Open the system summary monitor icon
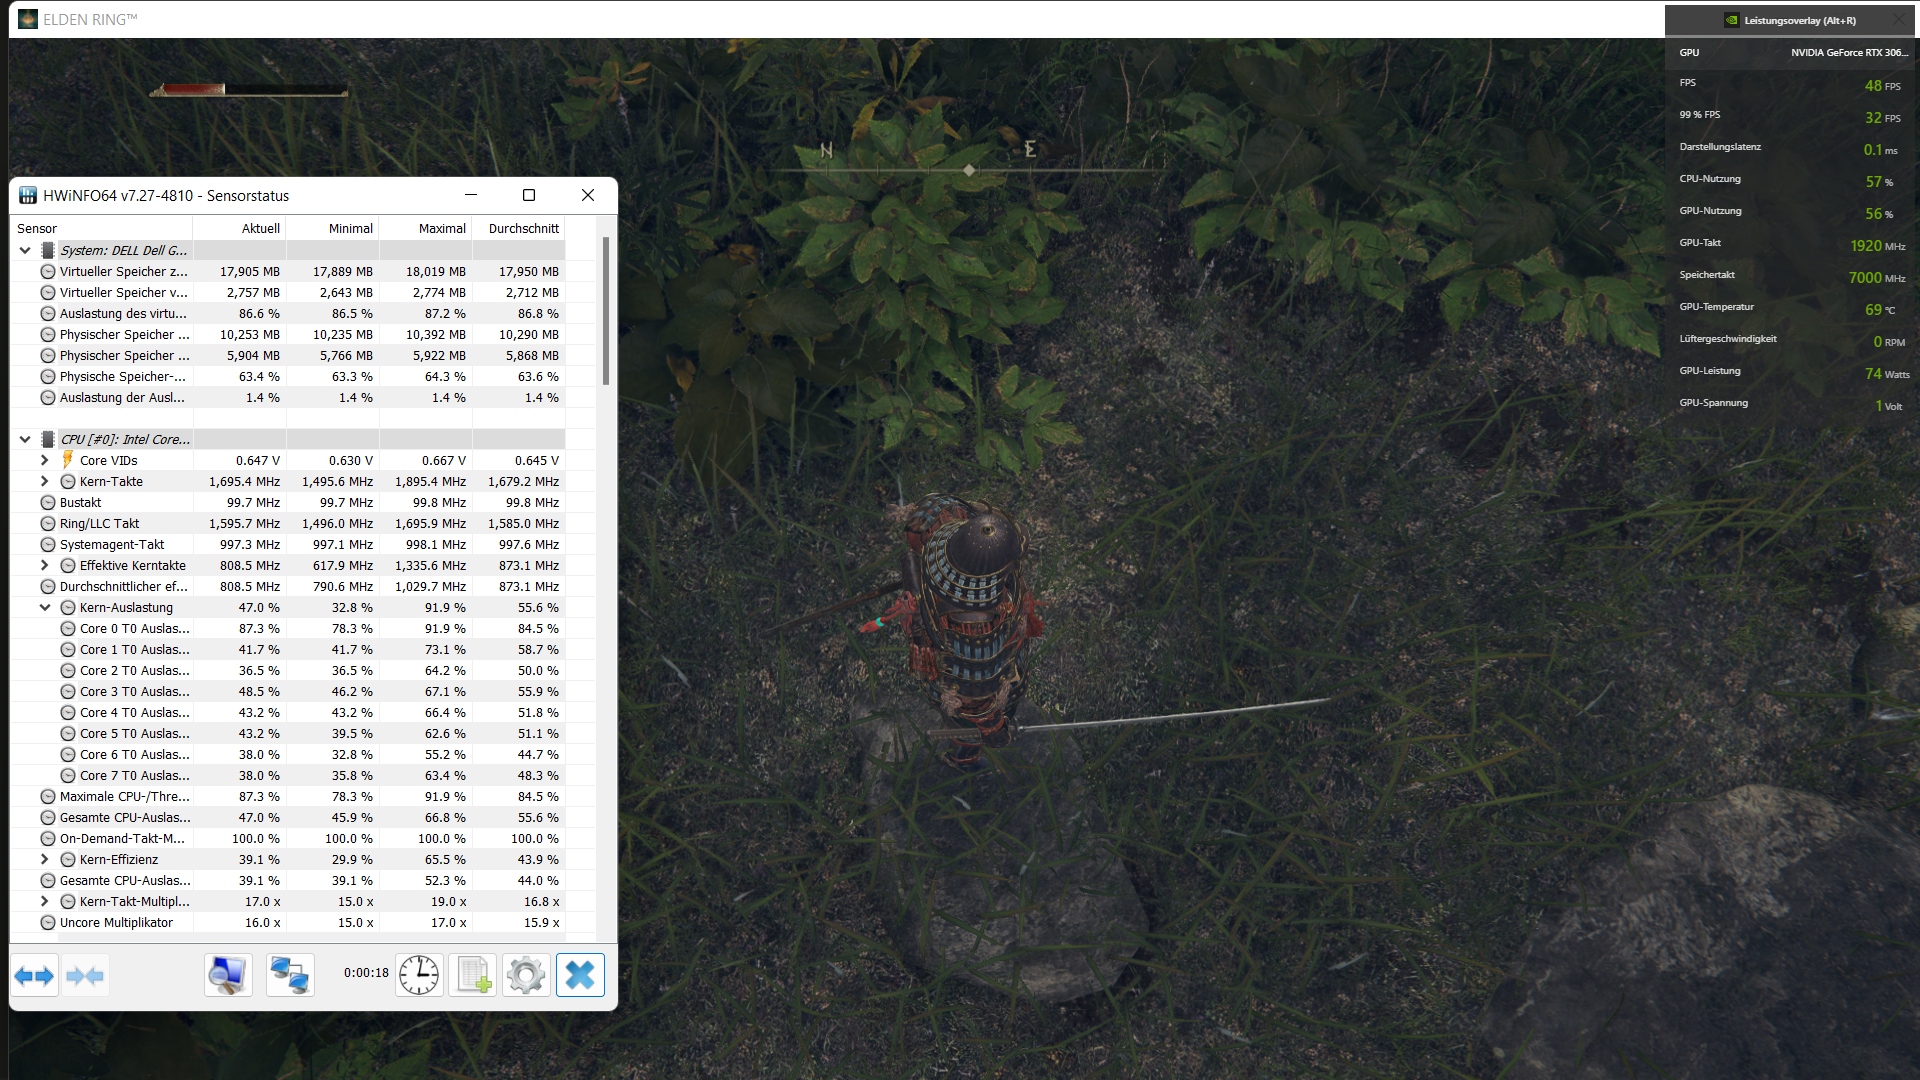Screen dimensions: 1920x1080 click(x=228, y=975)
